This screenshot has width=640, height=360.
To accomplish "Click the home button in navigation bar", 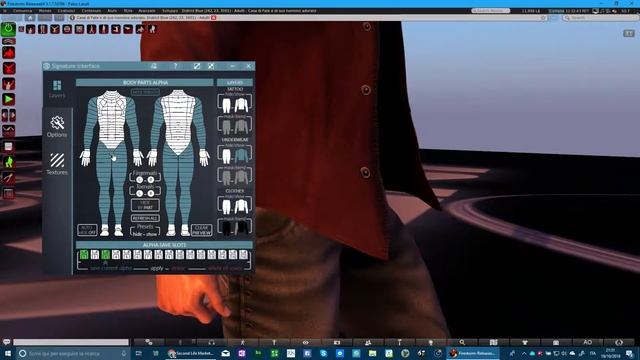I will (30, 18).
